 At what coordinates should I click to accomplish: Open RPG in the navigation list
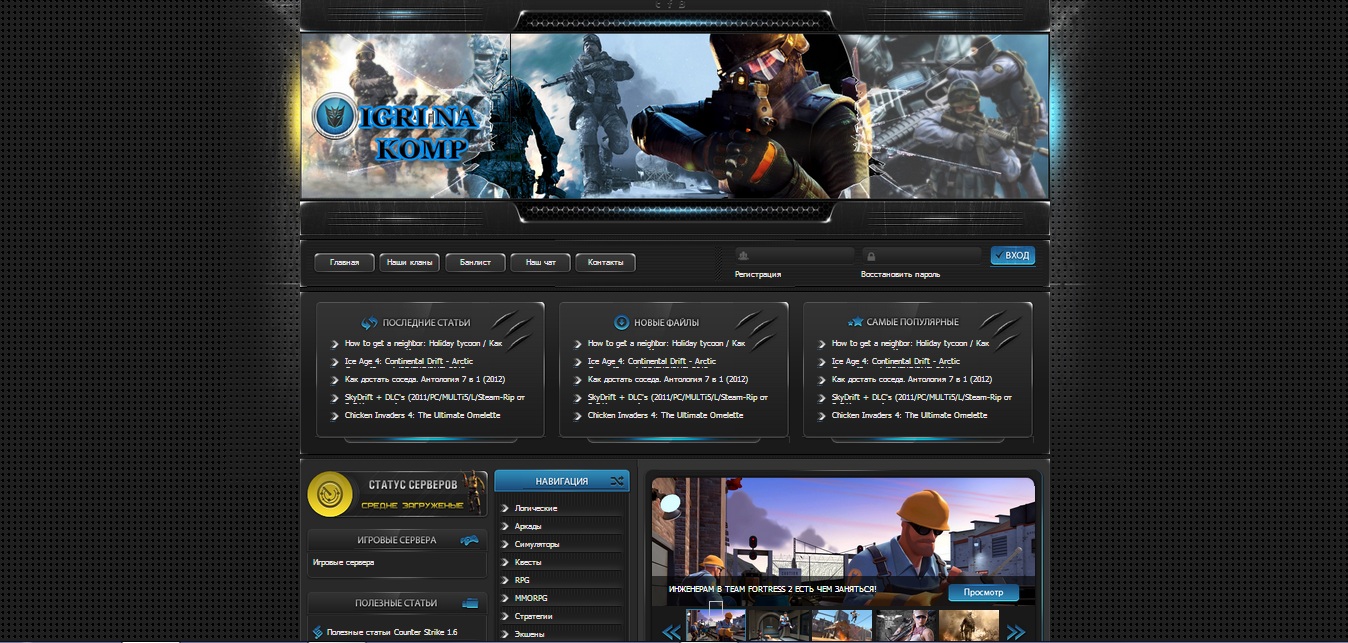(522, 580)
